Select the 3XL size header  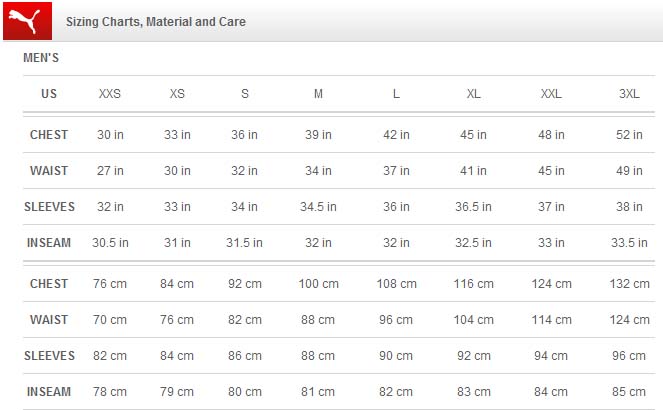click(x=629, y=94)
